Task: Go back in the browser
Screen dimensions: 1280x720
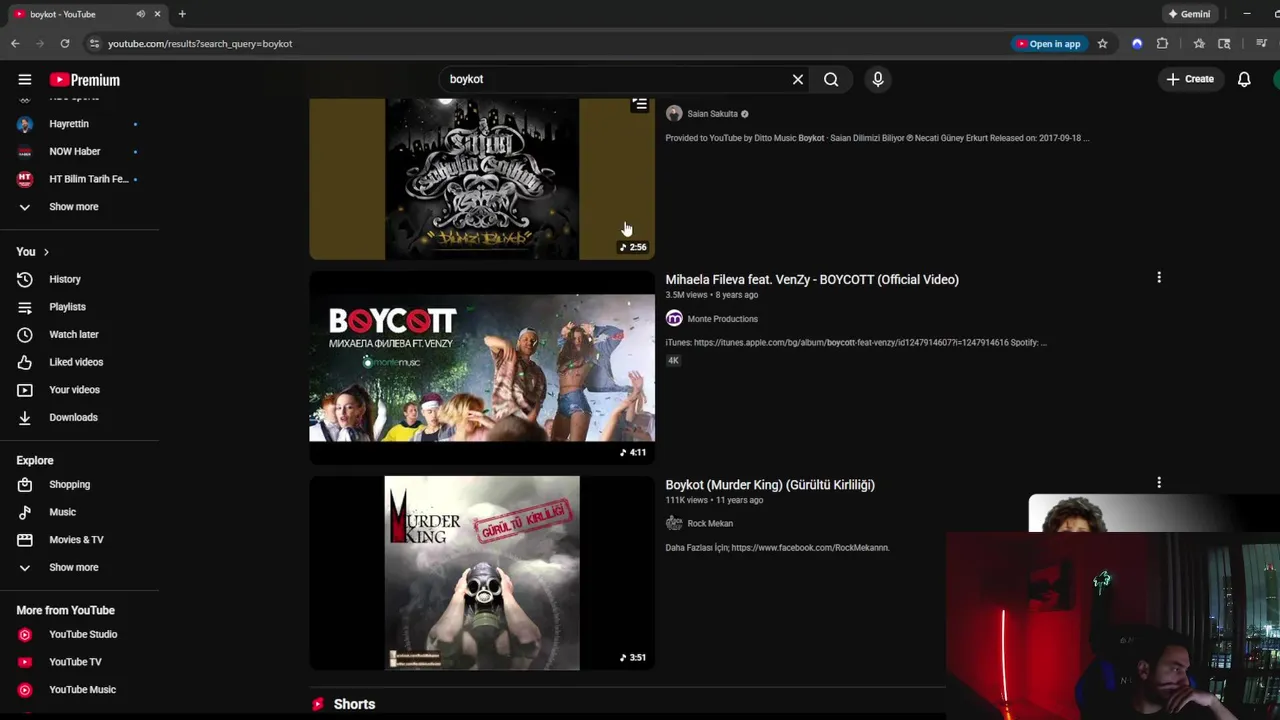Action: point(15,44)
